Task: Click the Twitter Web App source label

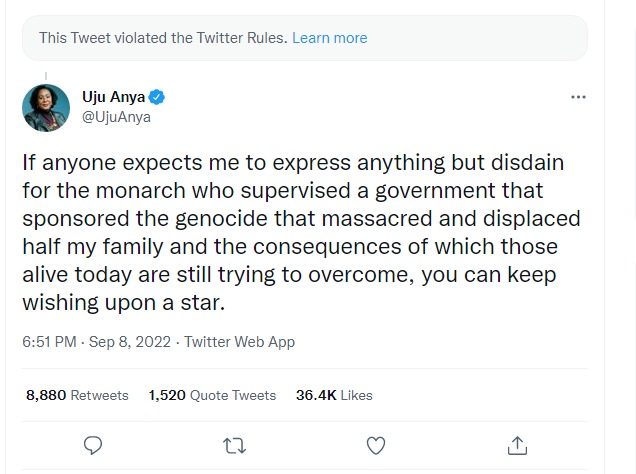Action: [x=239, y=341]
